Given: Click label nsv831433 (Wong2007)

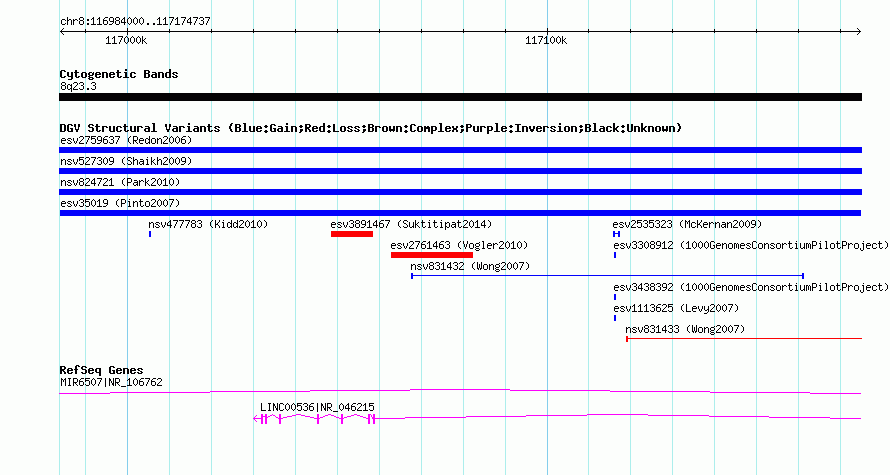Looking at the screenshot, I should (685, 329).
